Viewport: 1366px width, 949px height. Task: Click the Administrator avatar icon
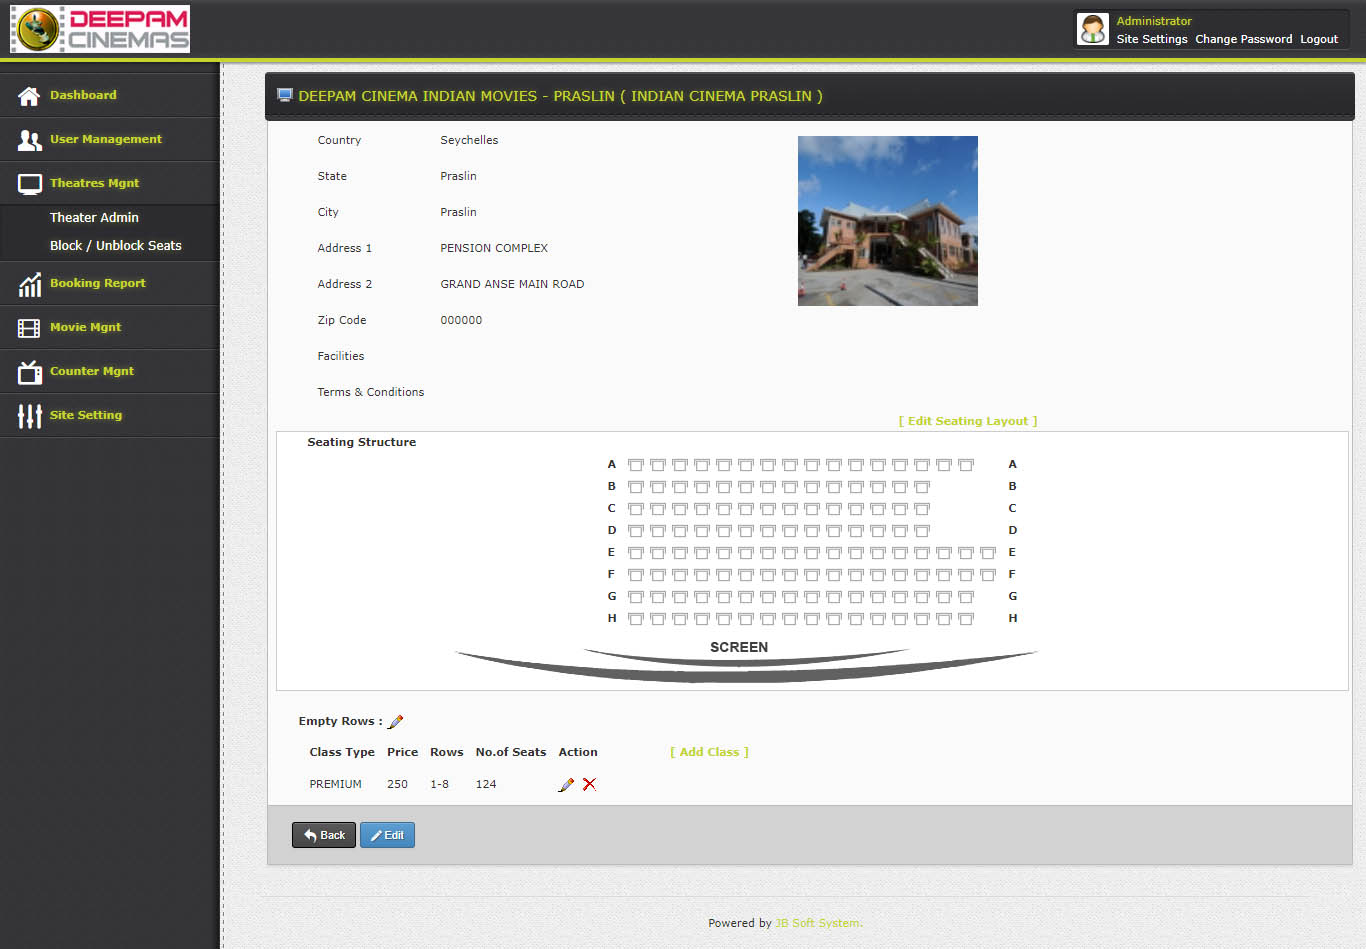coord(1093,29)
